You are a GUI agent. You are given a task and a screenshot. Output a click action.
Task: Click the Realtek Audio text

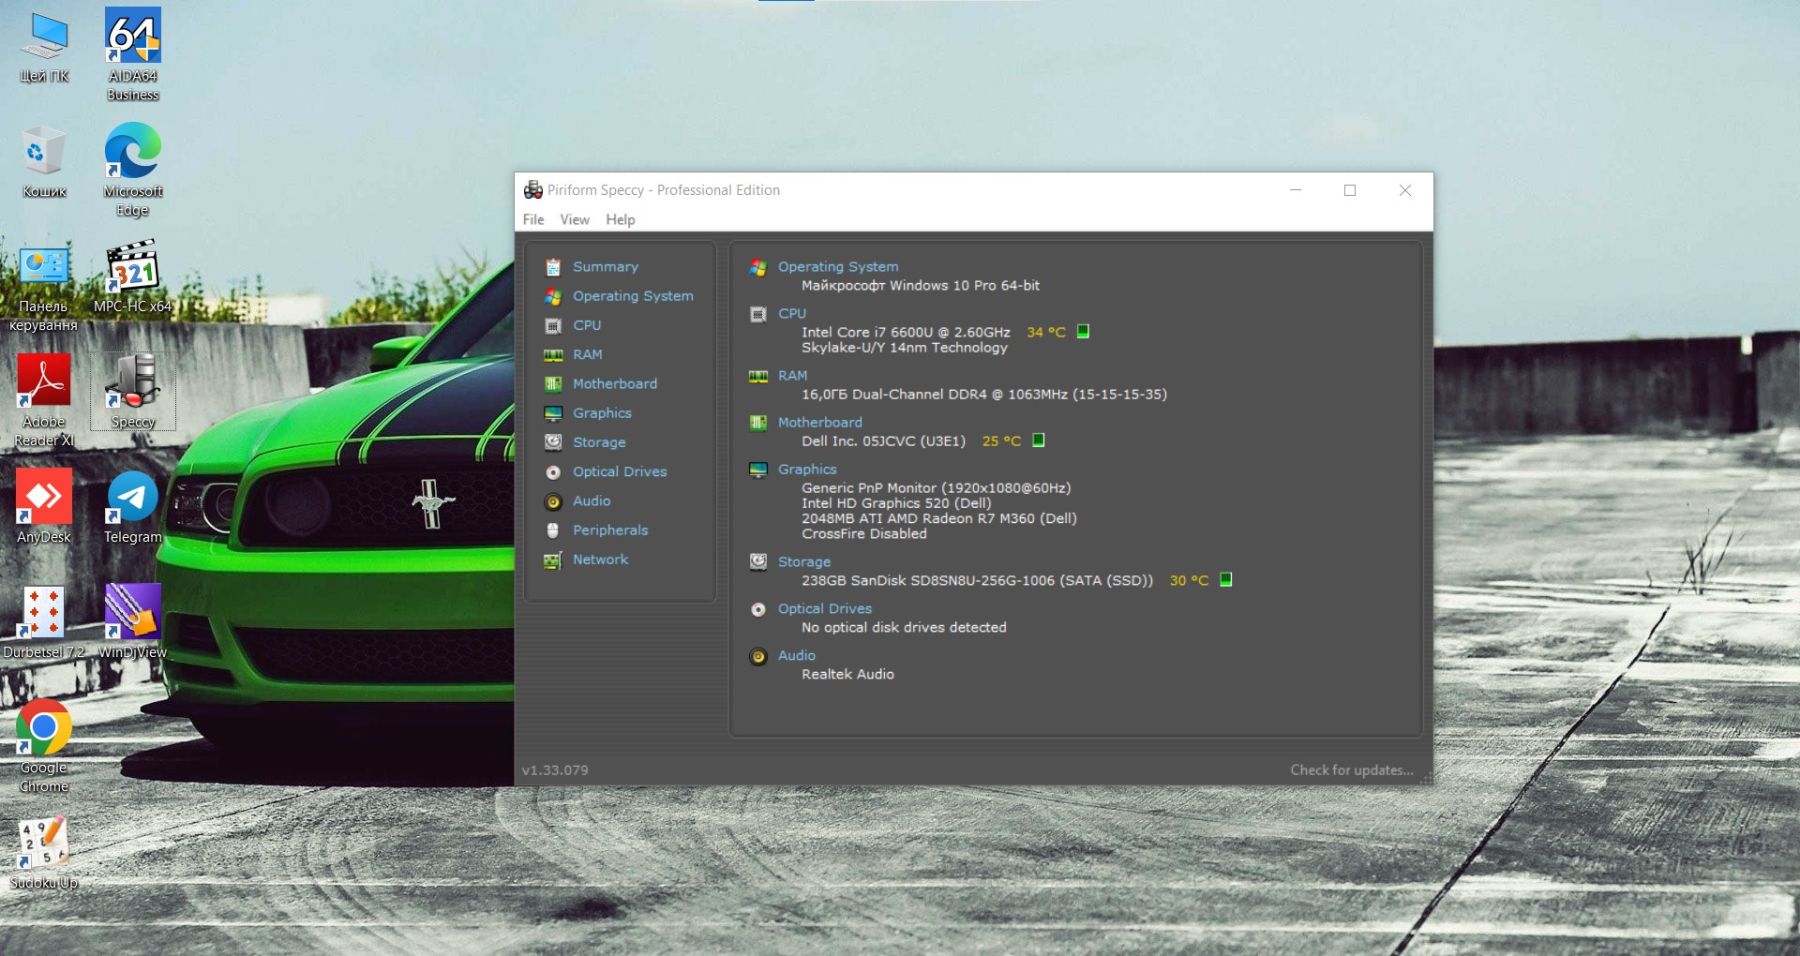click(848, 674)
